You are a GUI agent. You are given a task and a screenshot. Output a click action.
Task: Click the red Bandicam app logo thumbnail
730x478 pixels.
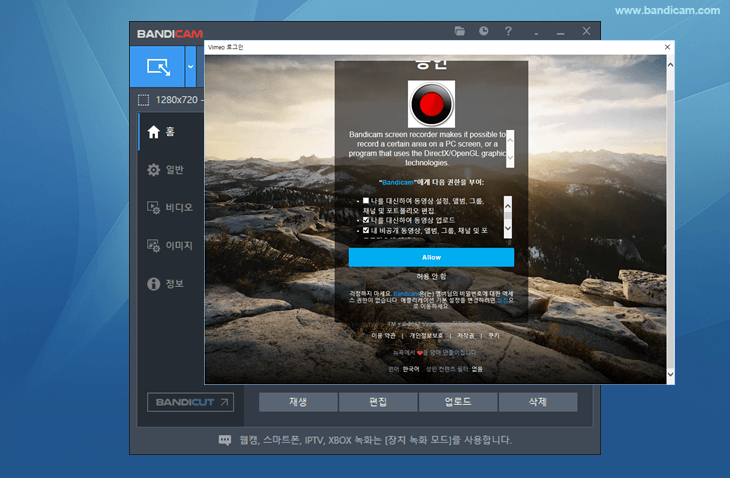coord(431,104)
